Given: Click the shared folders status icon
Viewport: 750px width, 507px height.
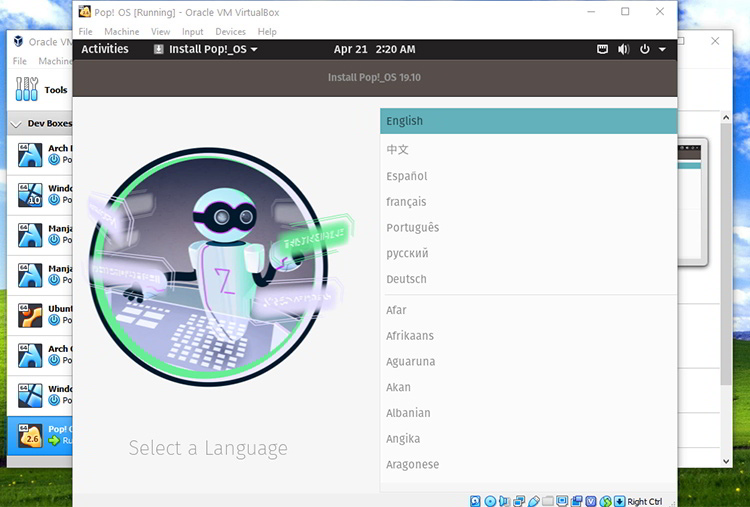Looking at the screenshot, I should [548, 501].
